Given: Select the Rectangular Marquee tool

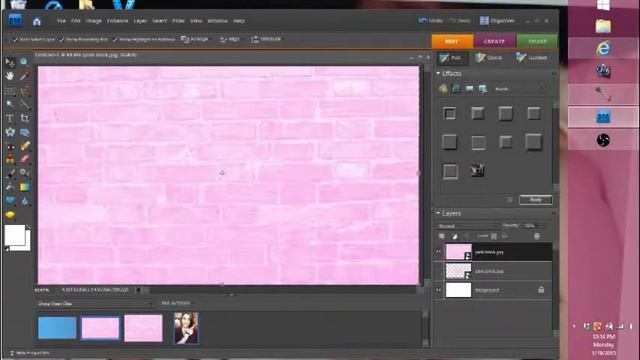Looking at the screenshot, I should click(10, 90).
